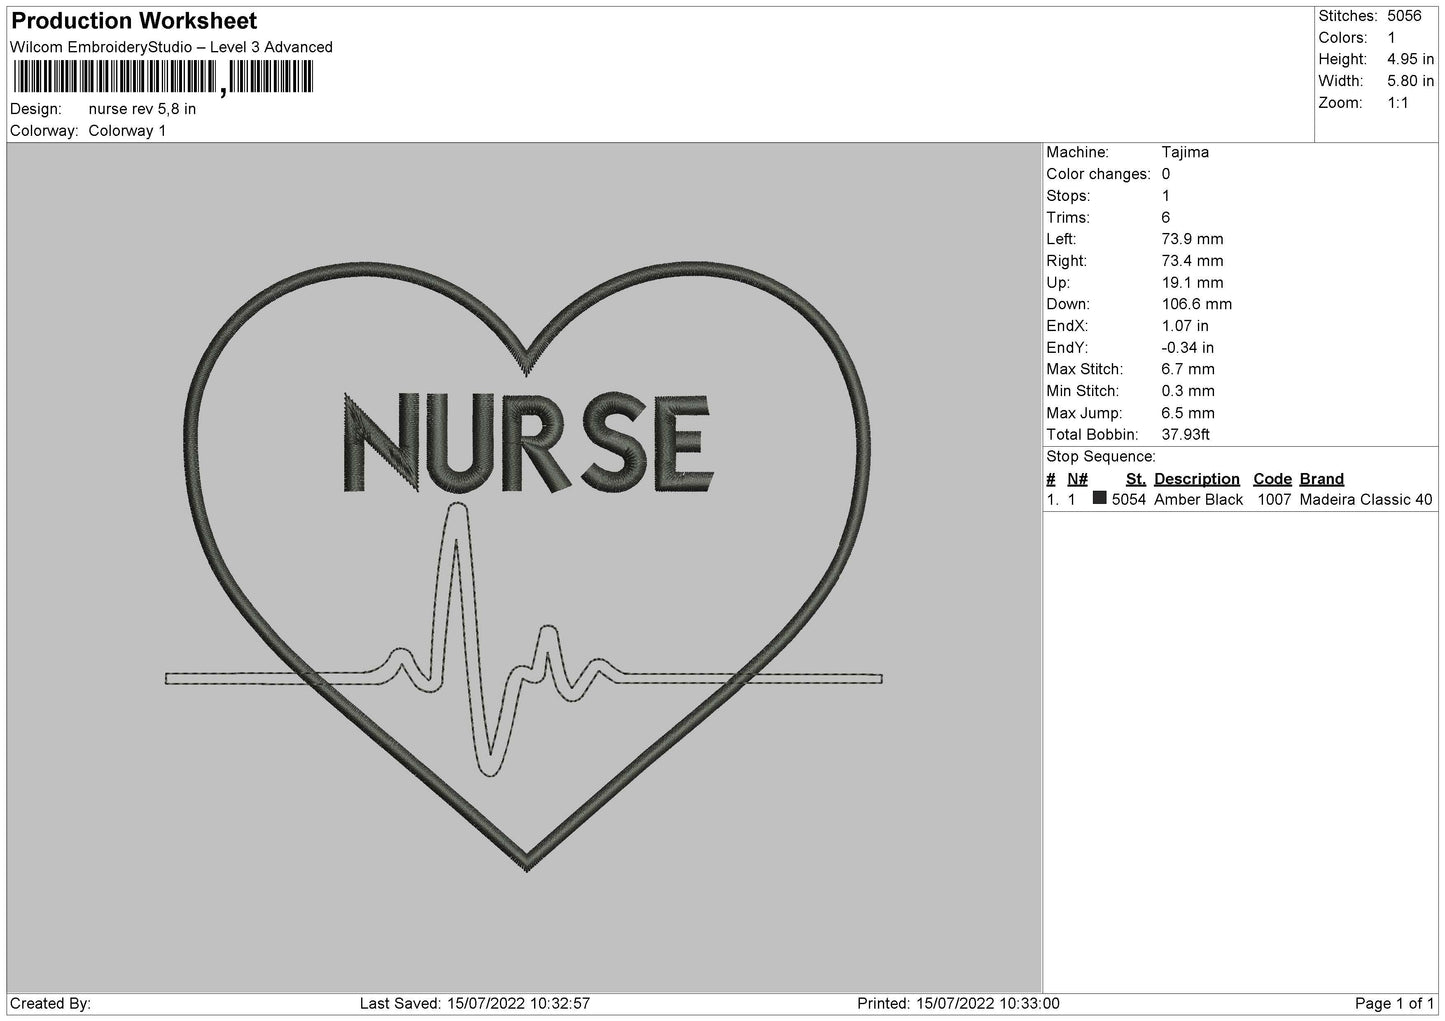
Task: Click the Brand column header
Action: (x=1322, y=480)
